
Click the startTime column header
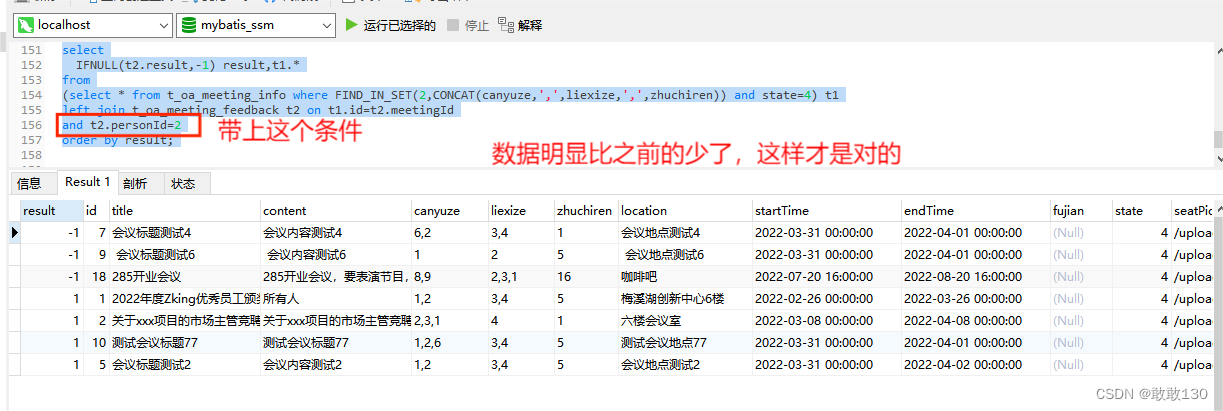click(826, 211)
